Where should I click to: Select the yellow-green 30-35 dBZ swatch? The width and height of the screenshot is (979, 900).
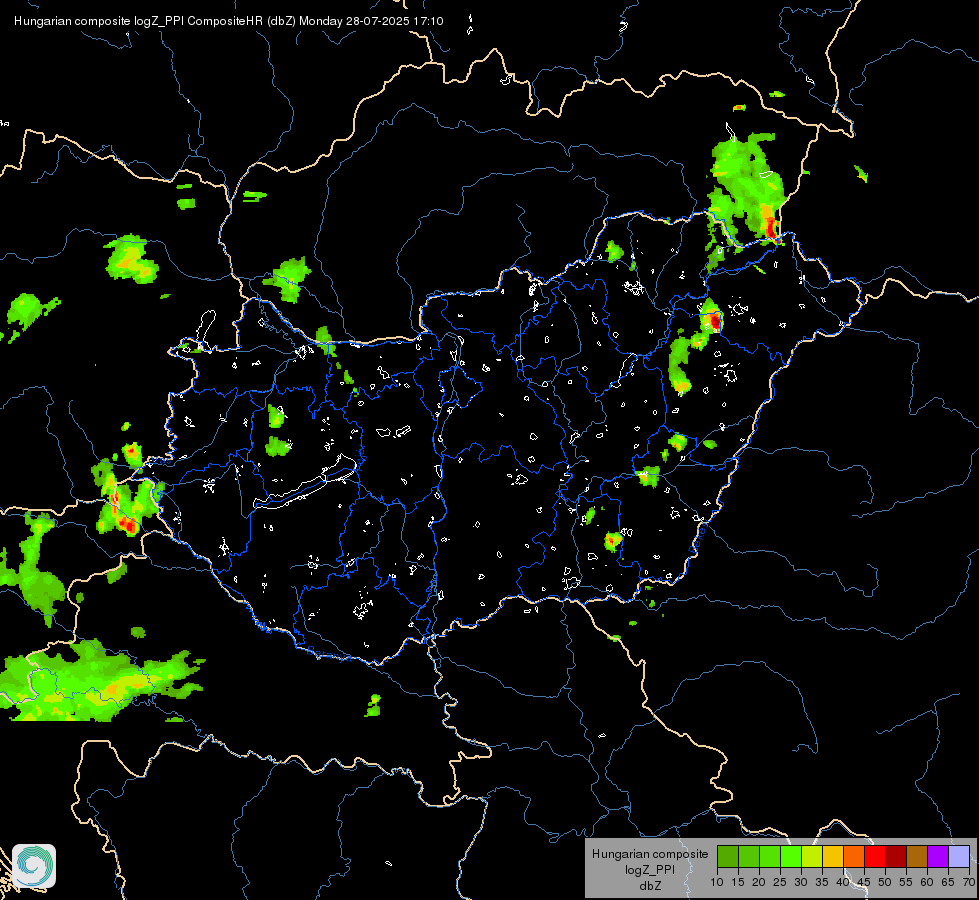(812, 856)
